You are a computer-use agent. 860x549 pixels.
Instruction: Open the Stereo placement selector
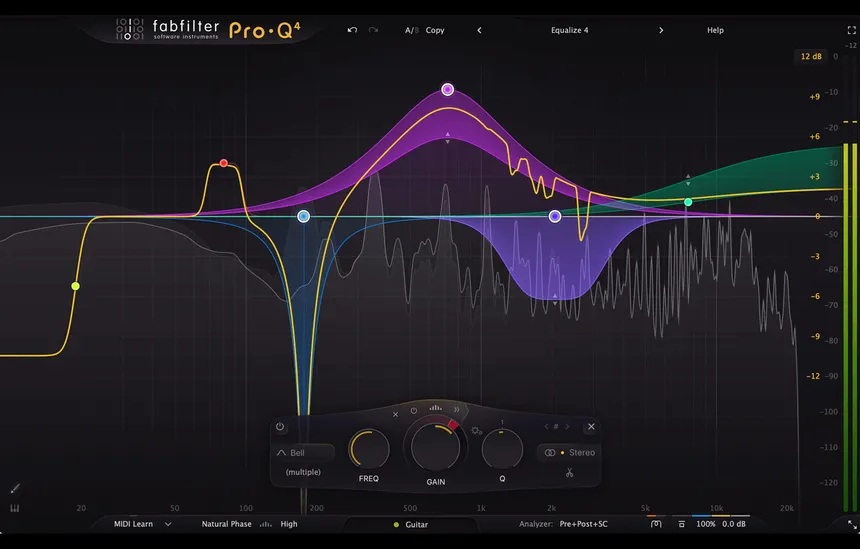click(x=569, y=453)
